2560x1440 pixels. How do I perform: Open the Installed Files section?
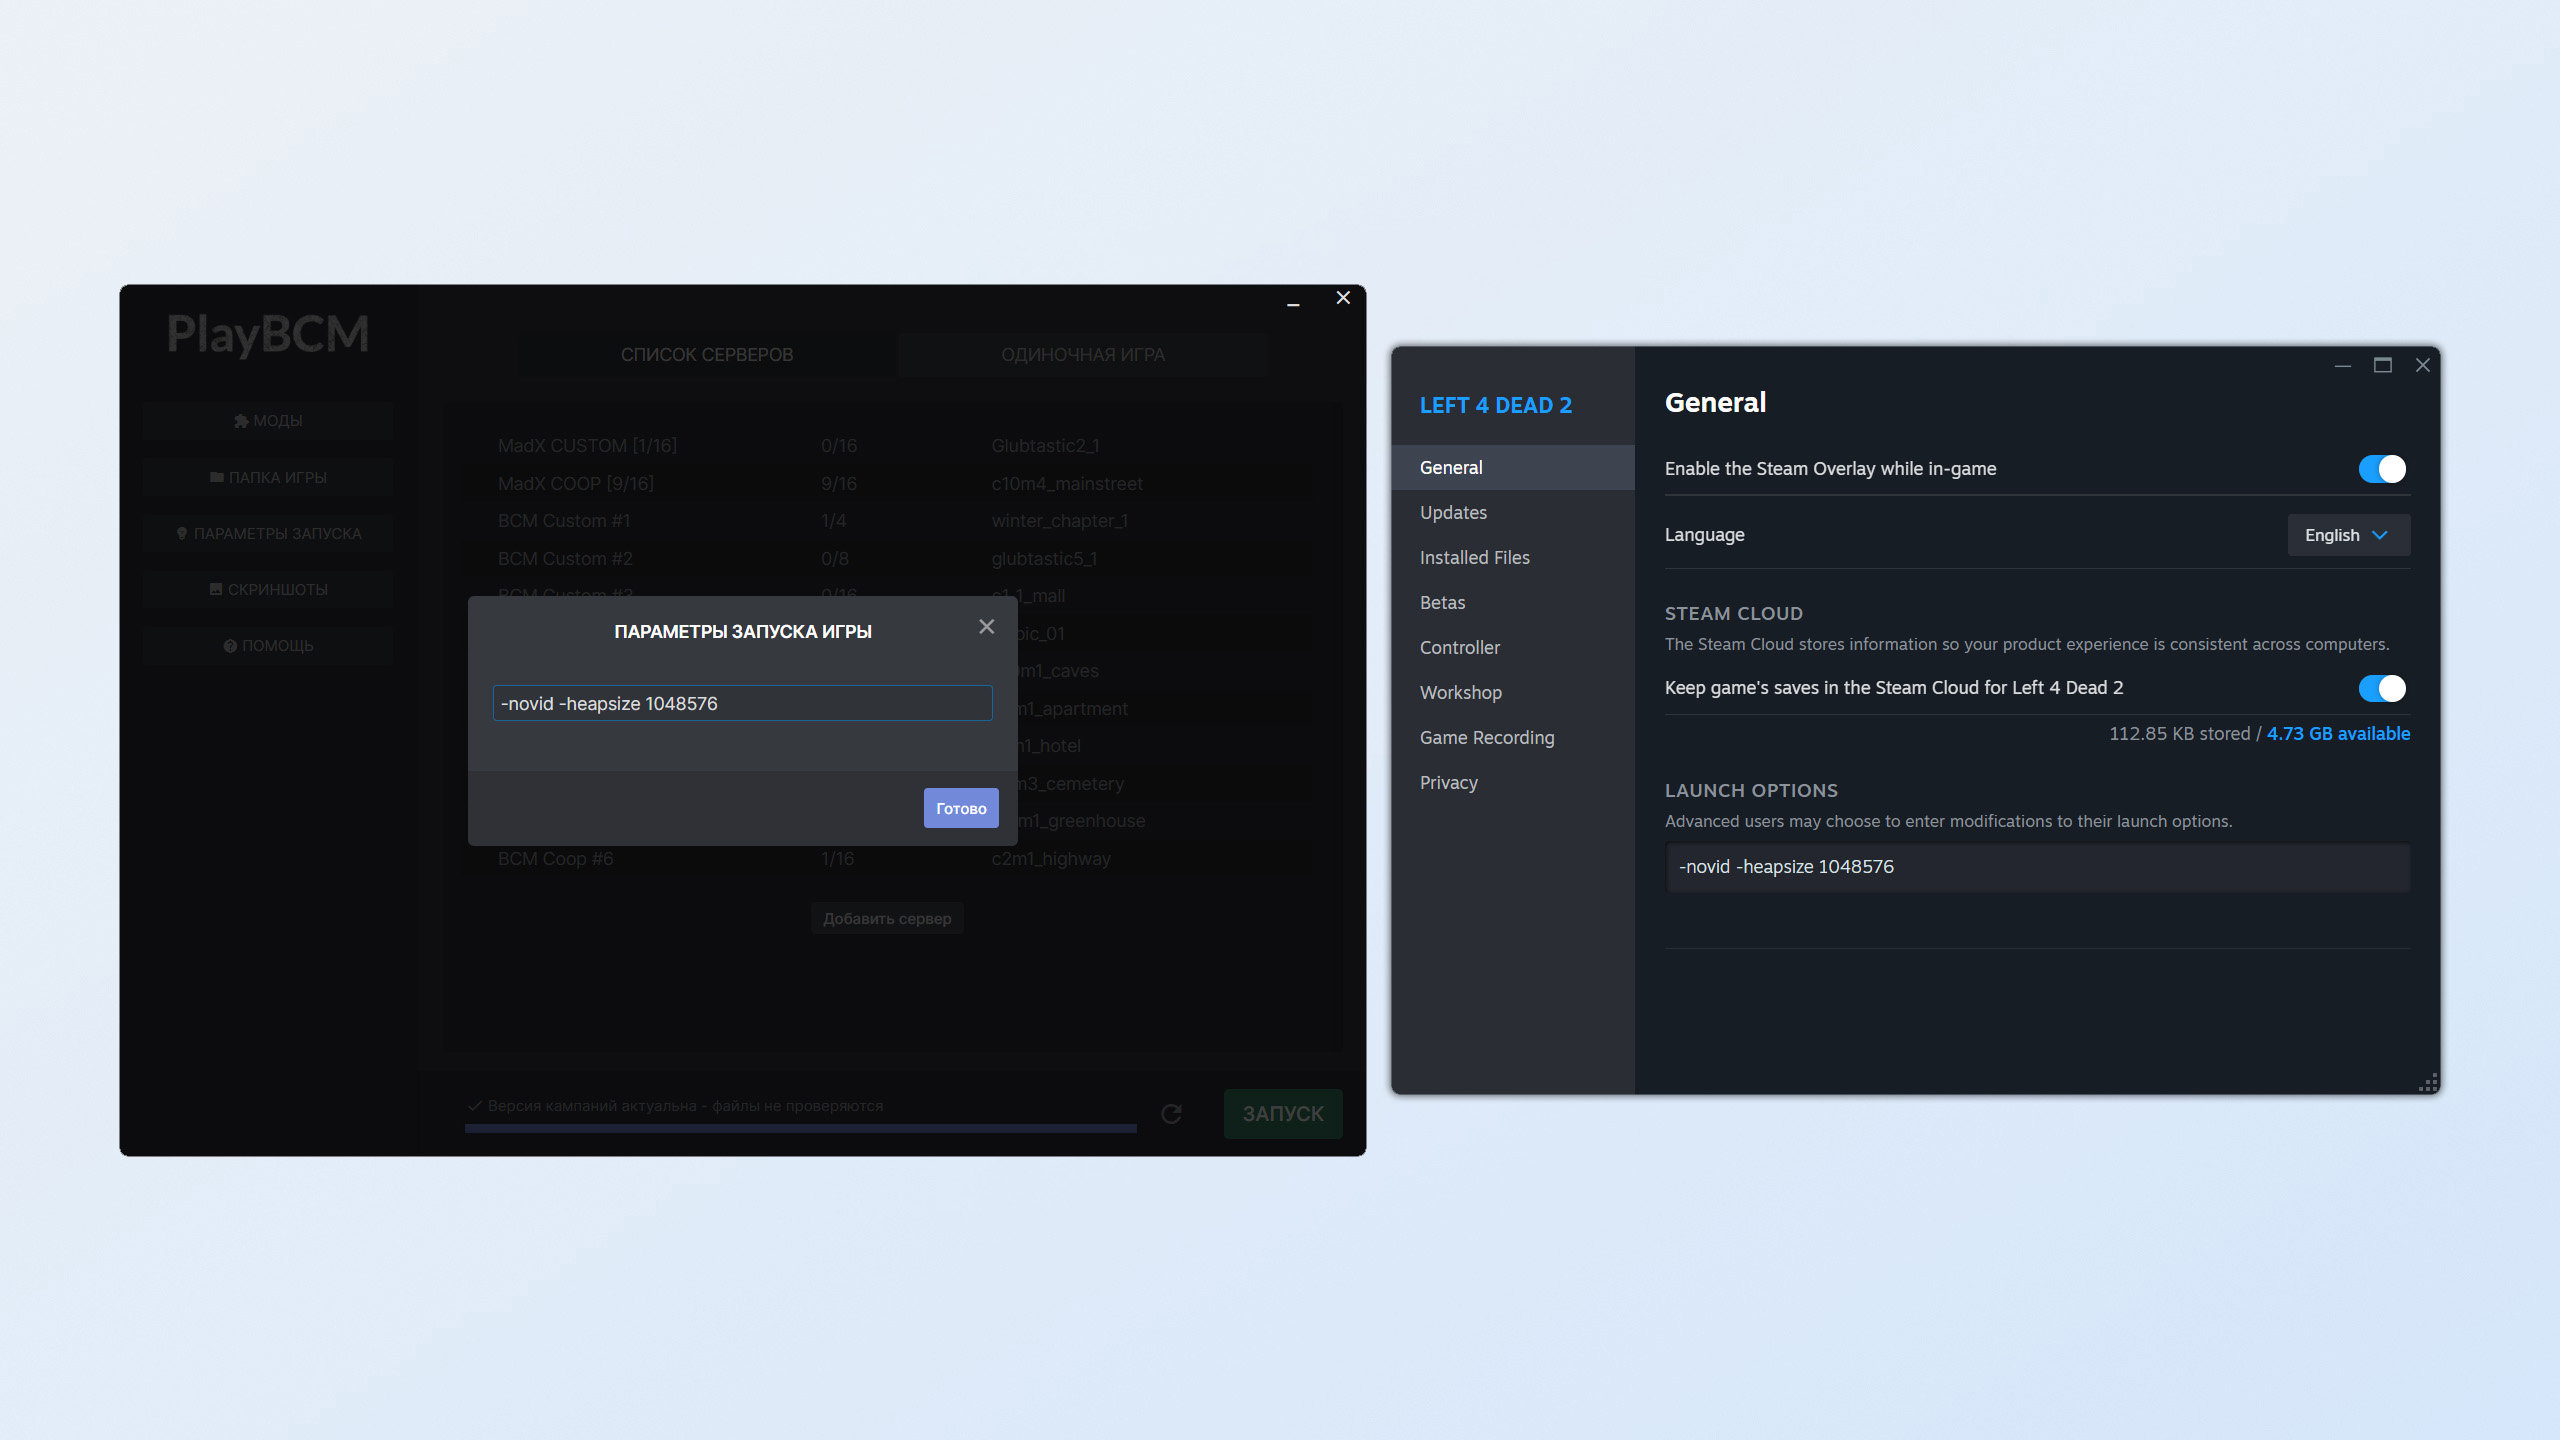click(1474, 558)
